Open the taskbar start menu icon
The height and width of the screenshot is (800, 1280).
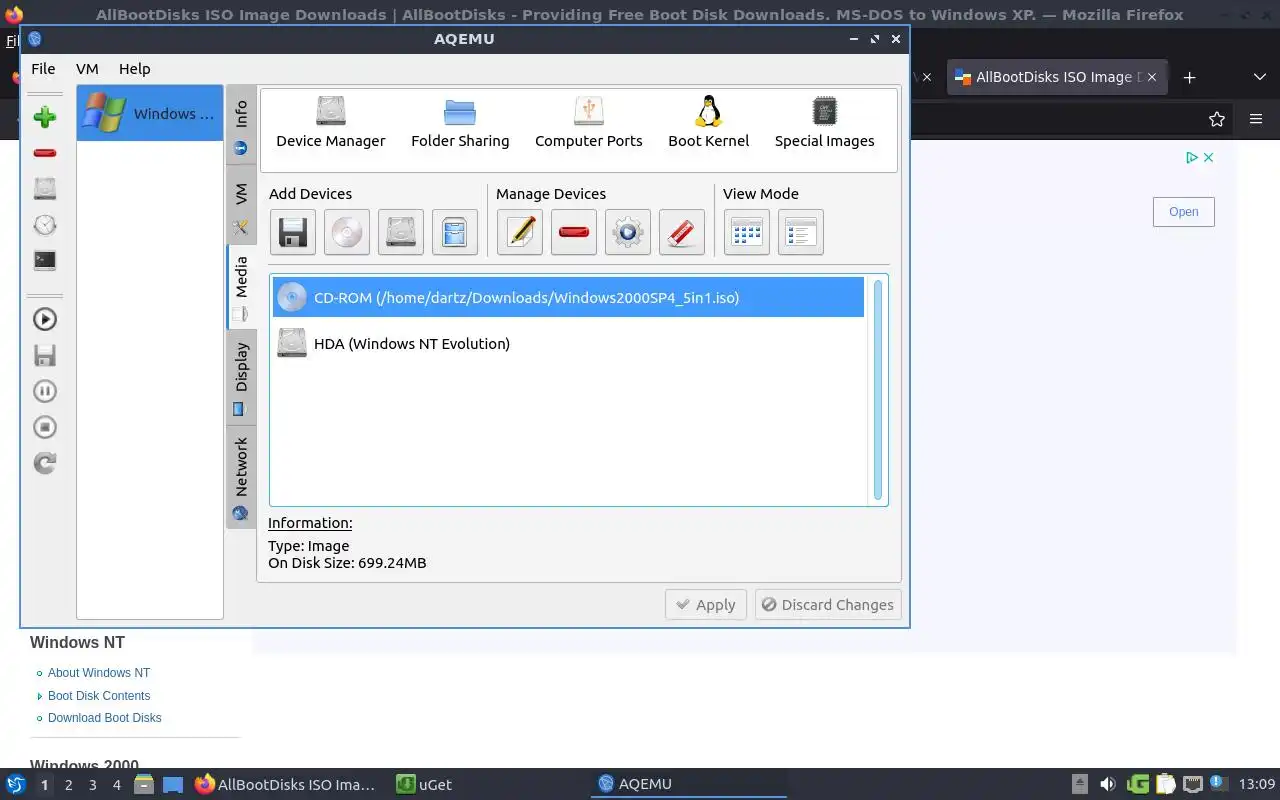pyautogui.click(x=16, y=784)
